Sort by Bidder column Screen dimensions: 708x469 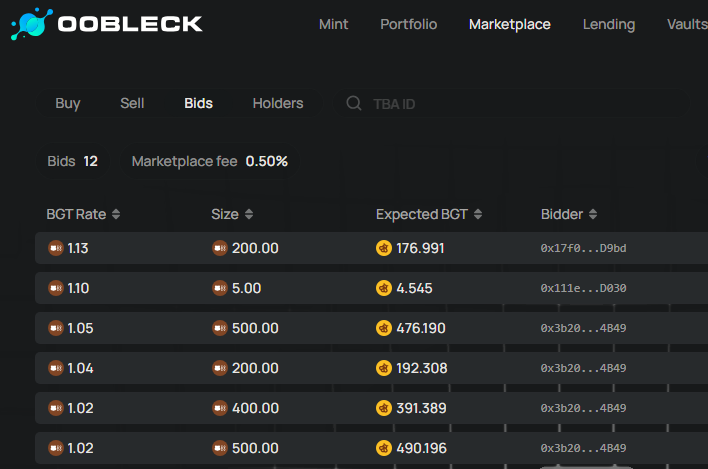point(569,214)
